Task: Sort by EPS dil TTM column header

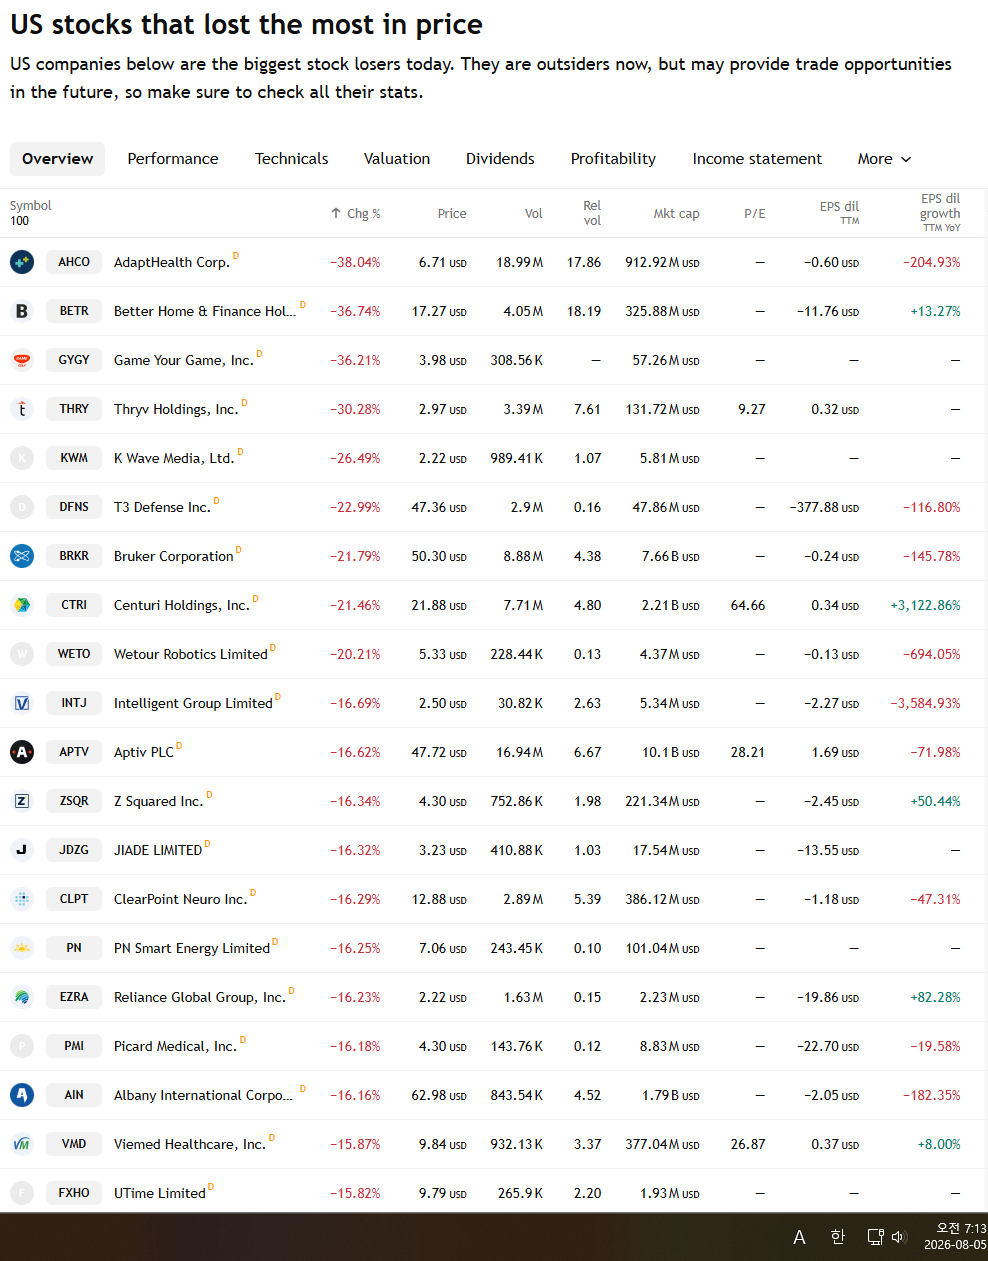Action: [839, 213]
